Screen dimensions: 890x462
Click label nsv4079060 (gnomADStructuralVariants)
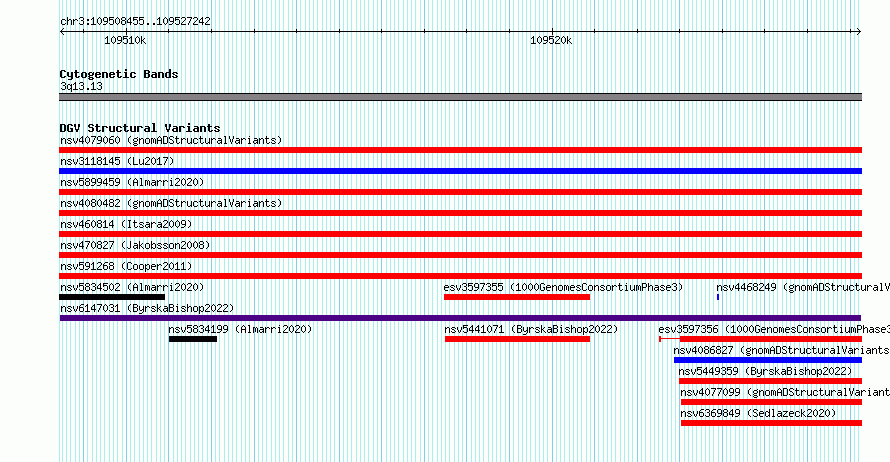171,140
